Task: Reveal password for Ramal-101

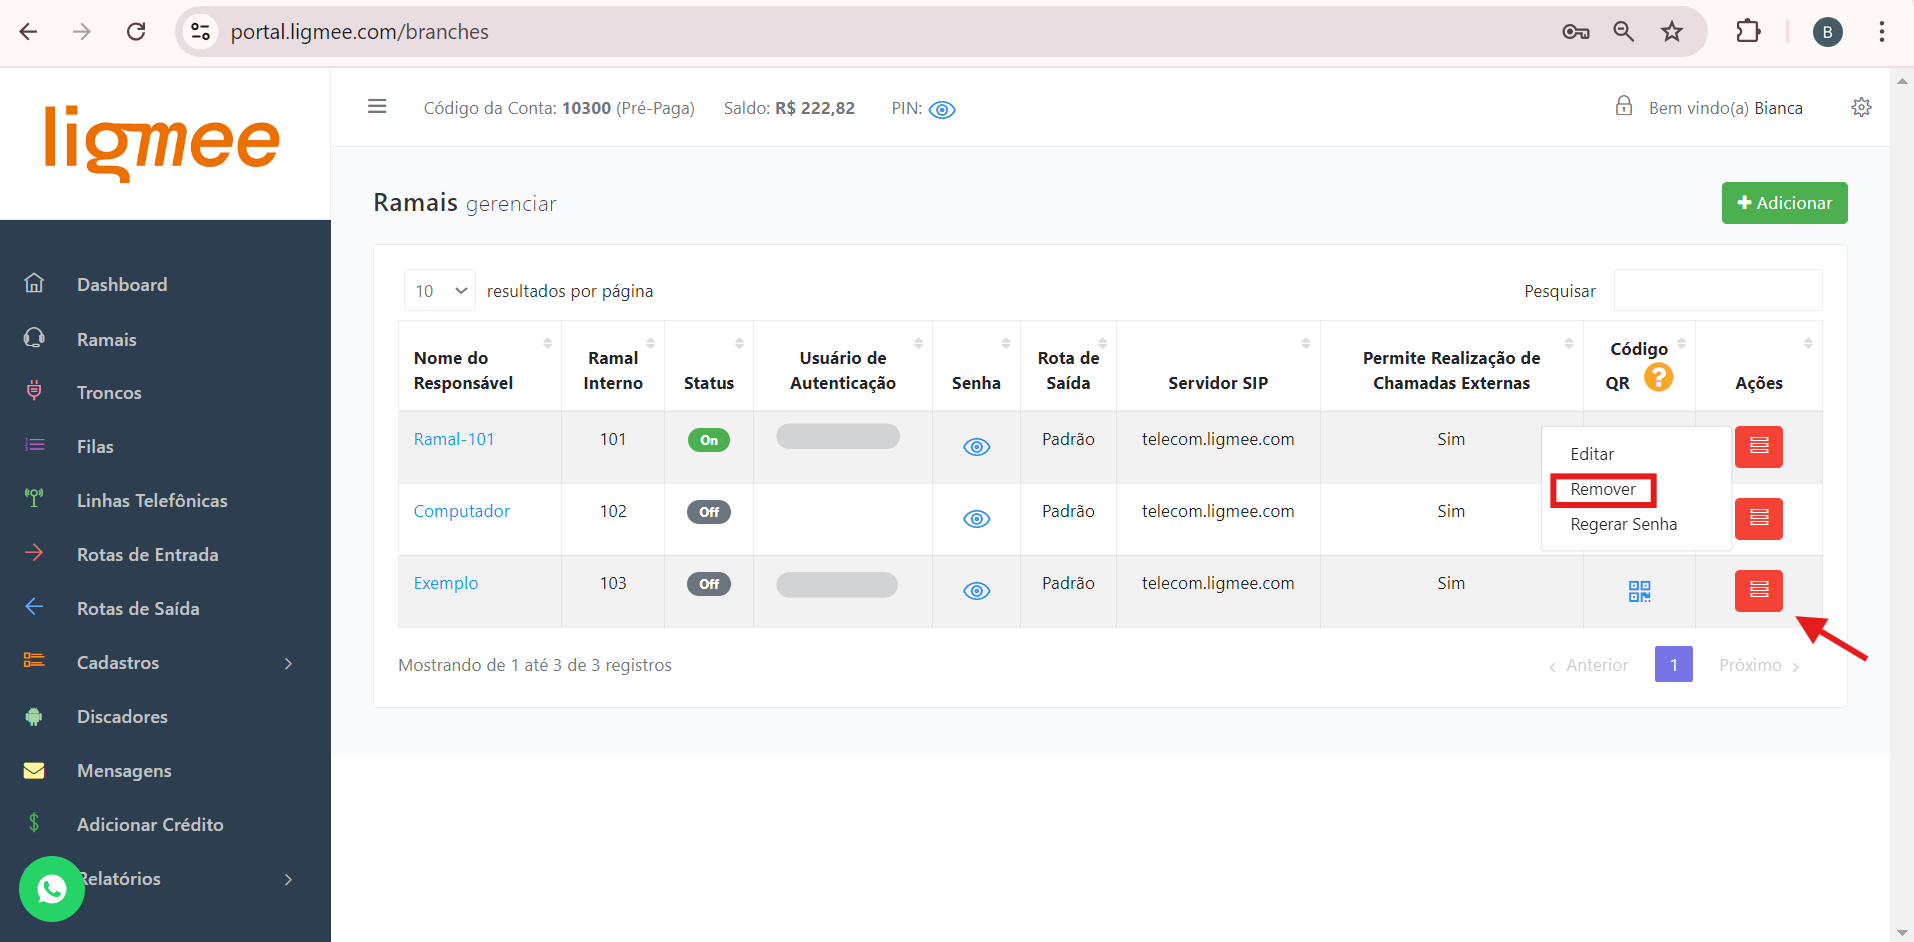Action: pyautogui.click(x=976, y=447)
